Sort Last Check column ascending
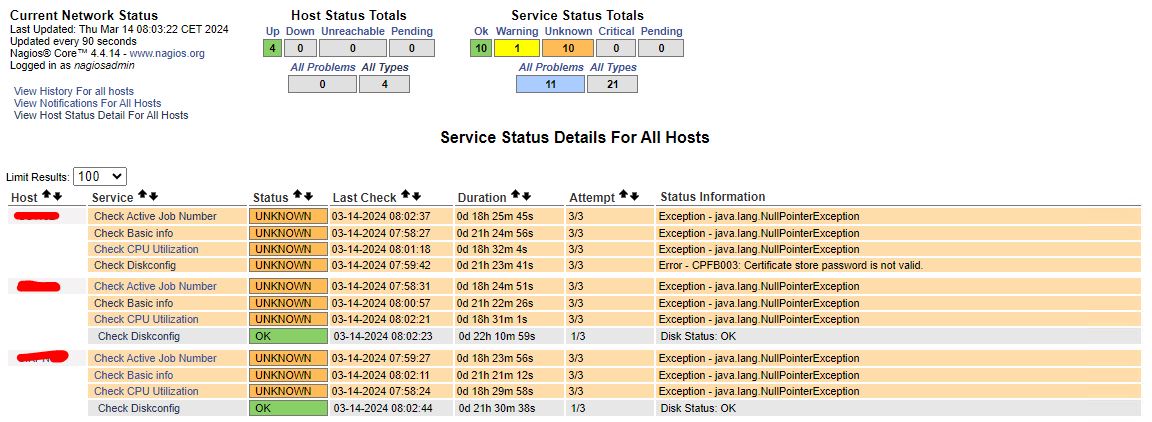The height and width of the screenshot is (422, 1152). 405,196
